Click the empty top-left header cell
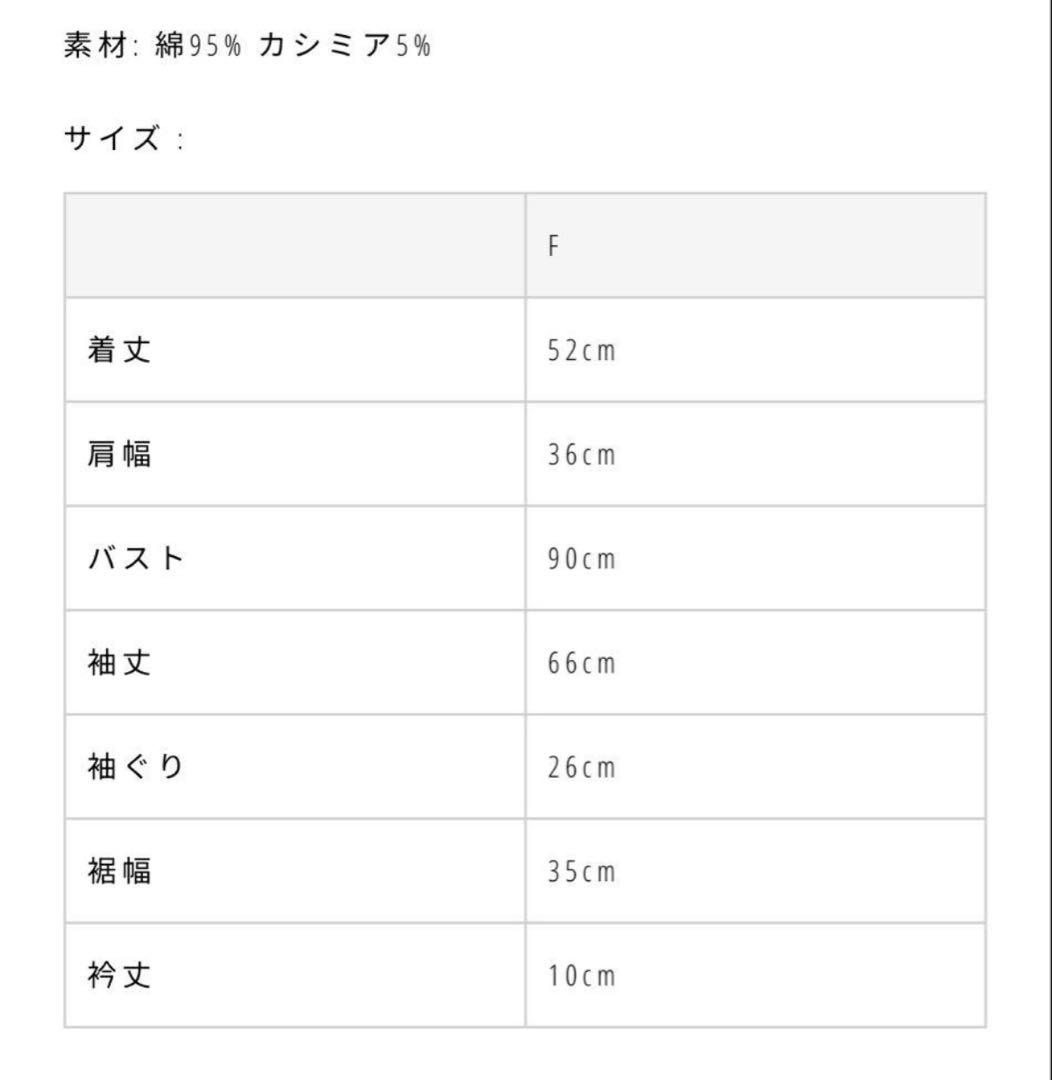The height and width of the screenshot is (1080, 1052). [295, 246]
